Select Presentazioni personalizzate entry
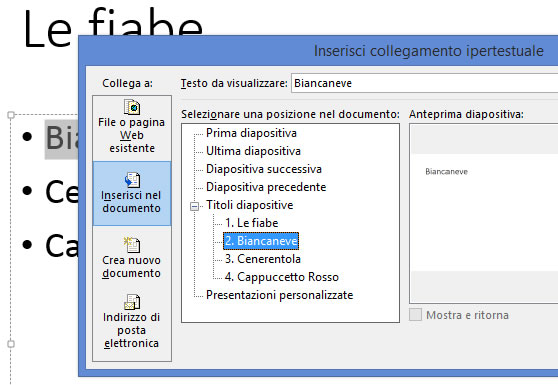This screenshot has height=385, width=558. pyautogui.click(x=279, y=295)
